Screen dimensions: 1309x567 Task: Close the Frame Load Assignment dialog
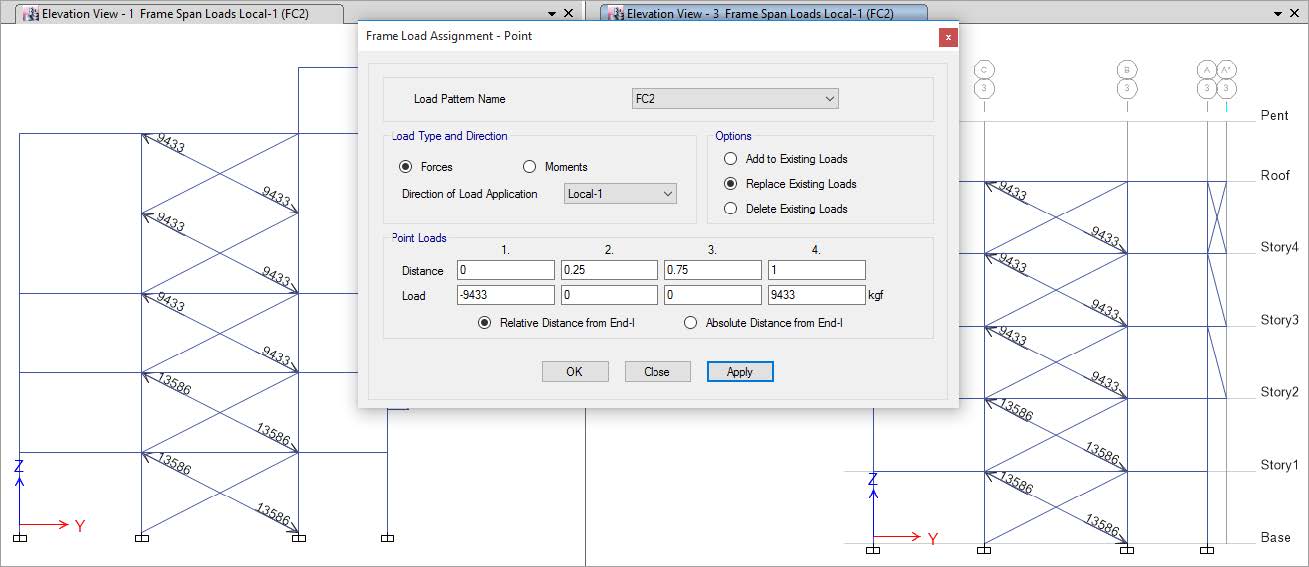coord(948,36)
